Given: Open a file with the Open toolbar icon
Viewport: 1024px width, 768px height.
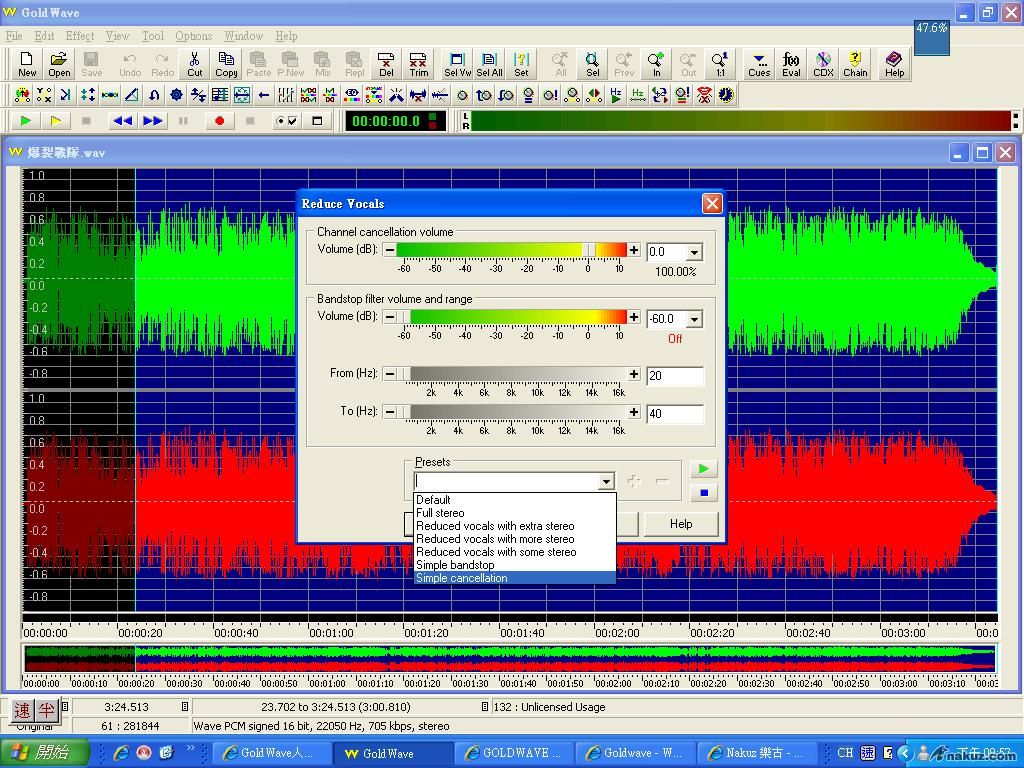Looking at the screenshot, I should click(59, 64).
